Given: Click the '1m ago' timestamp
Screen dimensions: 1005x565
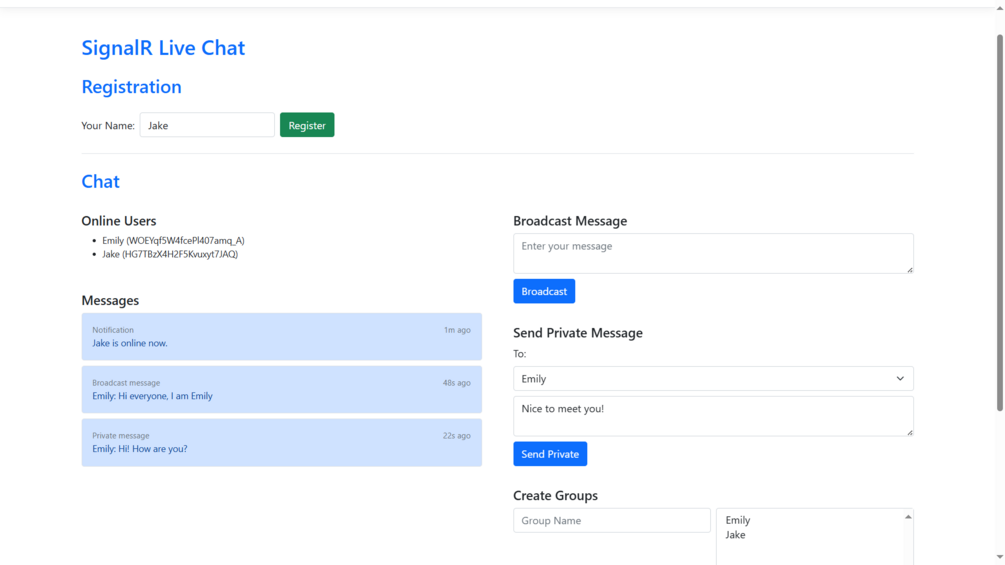Looking at the screenshot, I should (457, 330).
